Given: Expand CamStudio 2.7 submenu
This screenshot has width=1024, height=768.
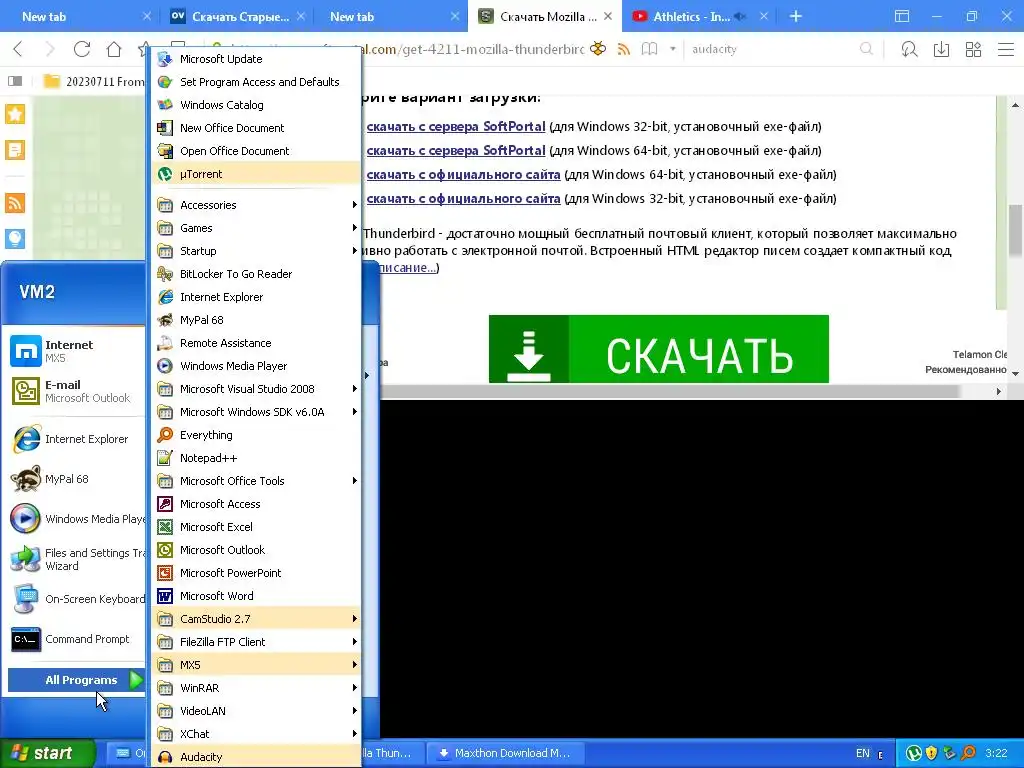Looking at the screenshot, I should pyautogui.click(x=256, y=618).
